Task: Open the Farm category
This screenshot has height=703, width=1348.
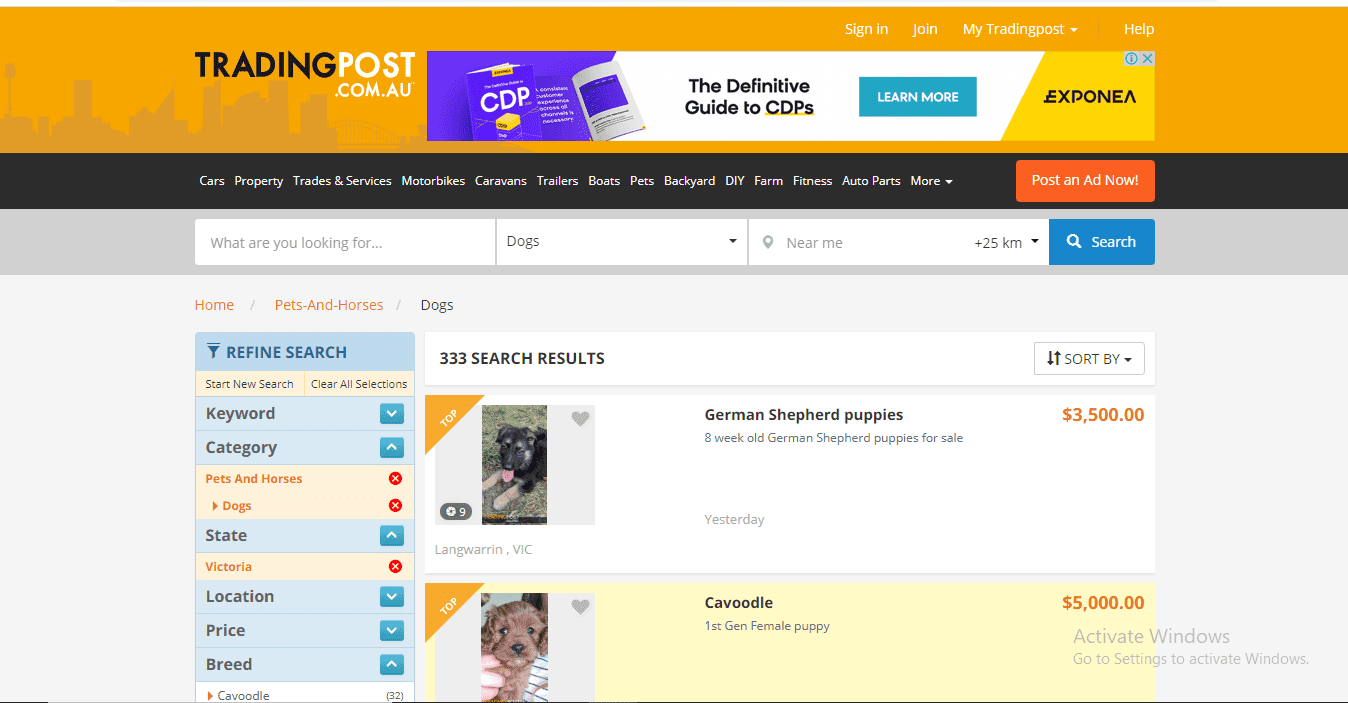Action: tap(769, 181)
